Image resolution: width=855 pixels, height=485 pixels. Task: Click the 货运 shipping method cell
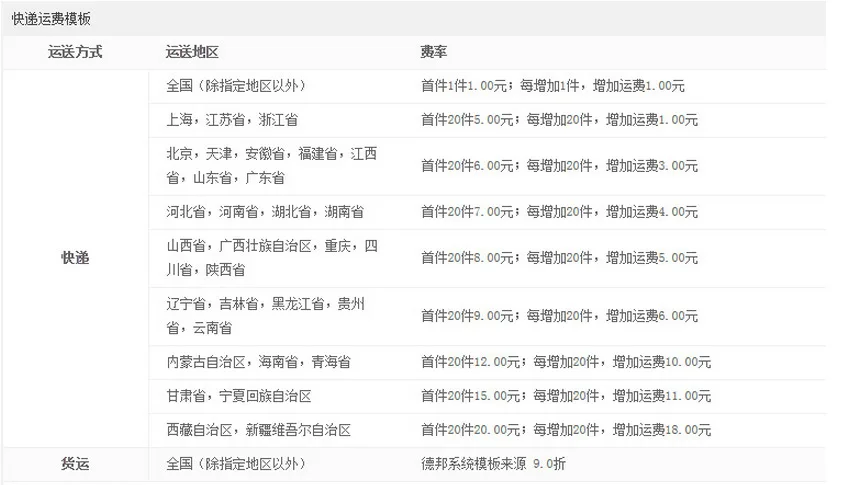(75, 464)
